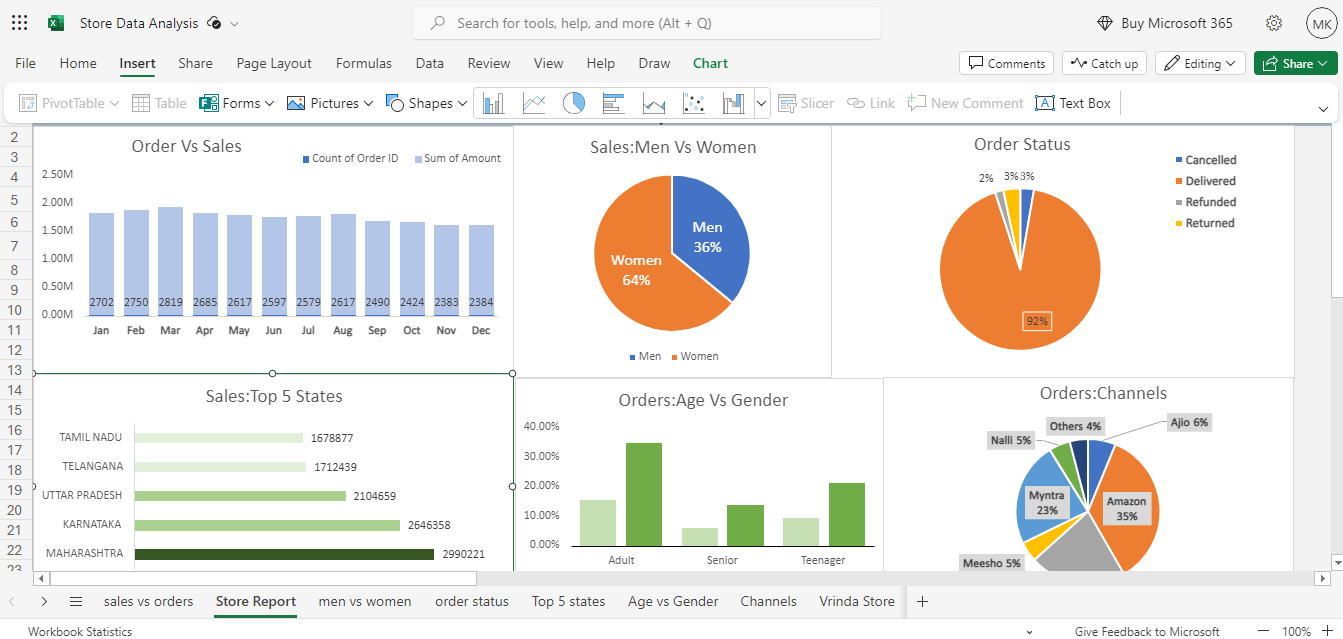Insert a pie chart from the ribbon
Screen dimensions: 1343x639
[574, 103]
